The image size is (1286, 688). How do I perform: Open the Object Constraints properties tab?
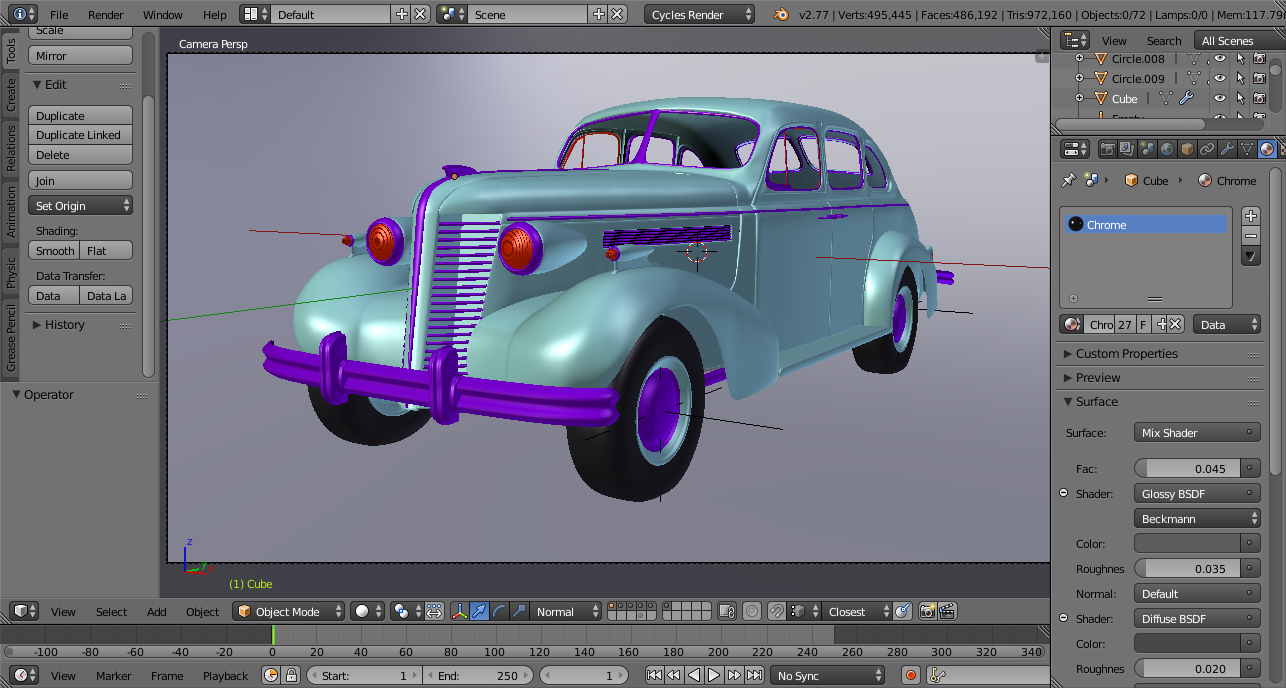pos(1206,149)
